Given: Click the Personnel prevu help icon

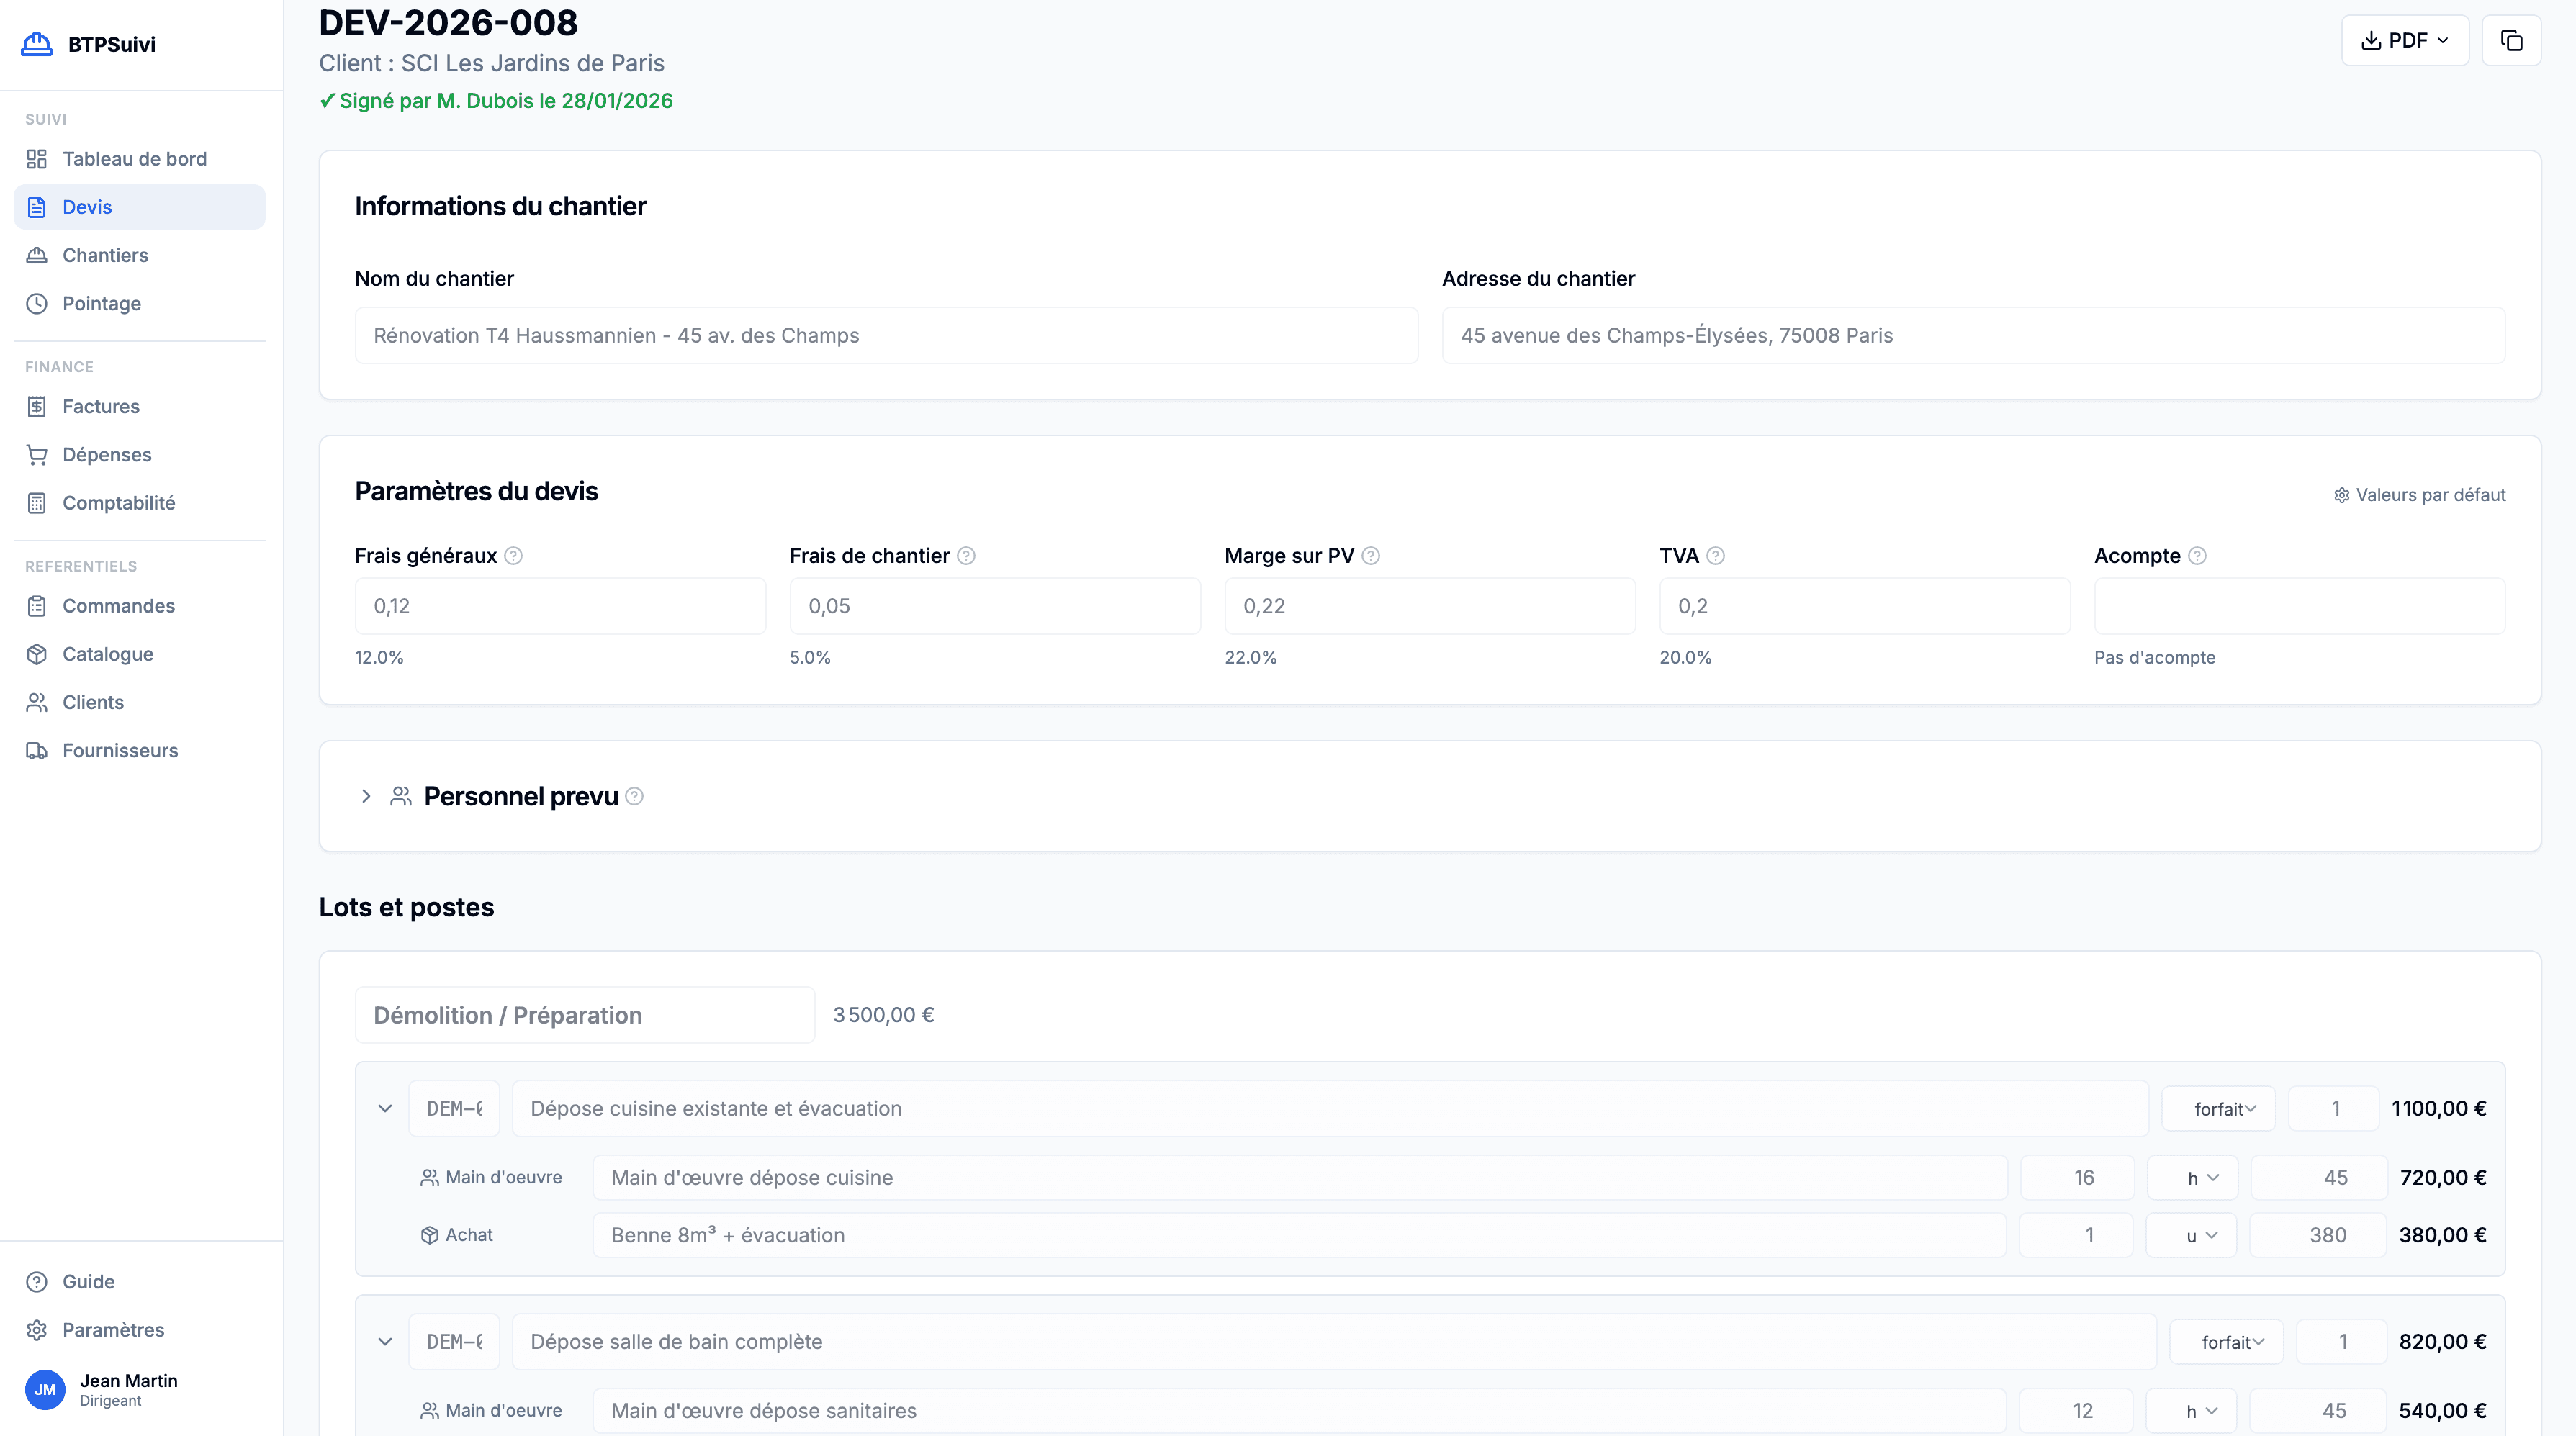Looking at the screenshot, I should click(634, 797).
